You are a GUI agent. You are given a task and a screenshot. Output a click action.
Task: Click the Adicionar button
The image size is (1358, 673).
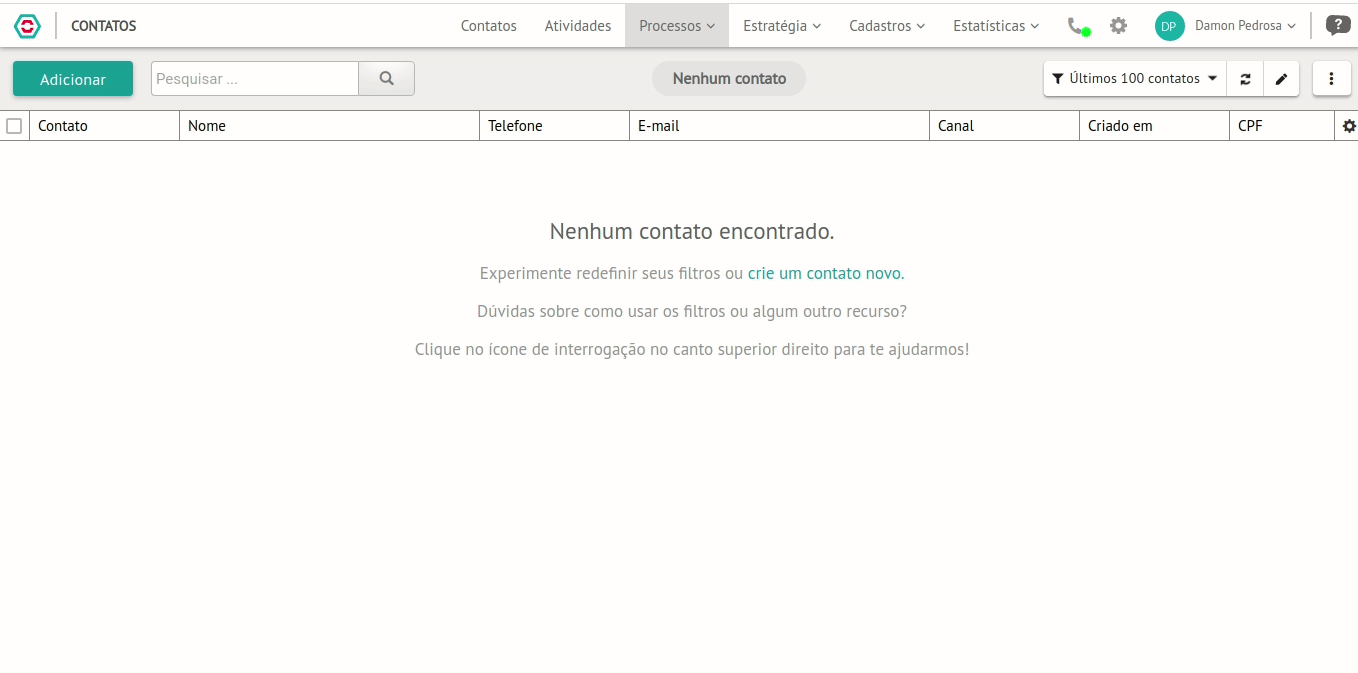[x=73, y=79]
